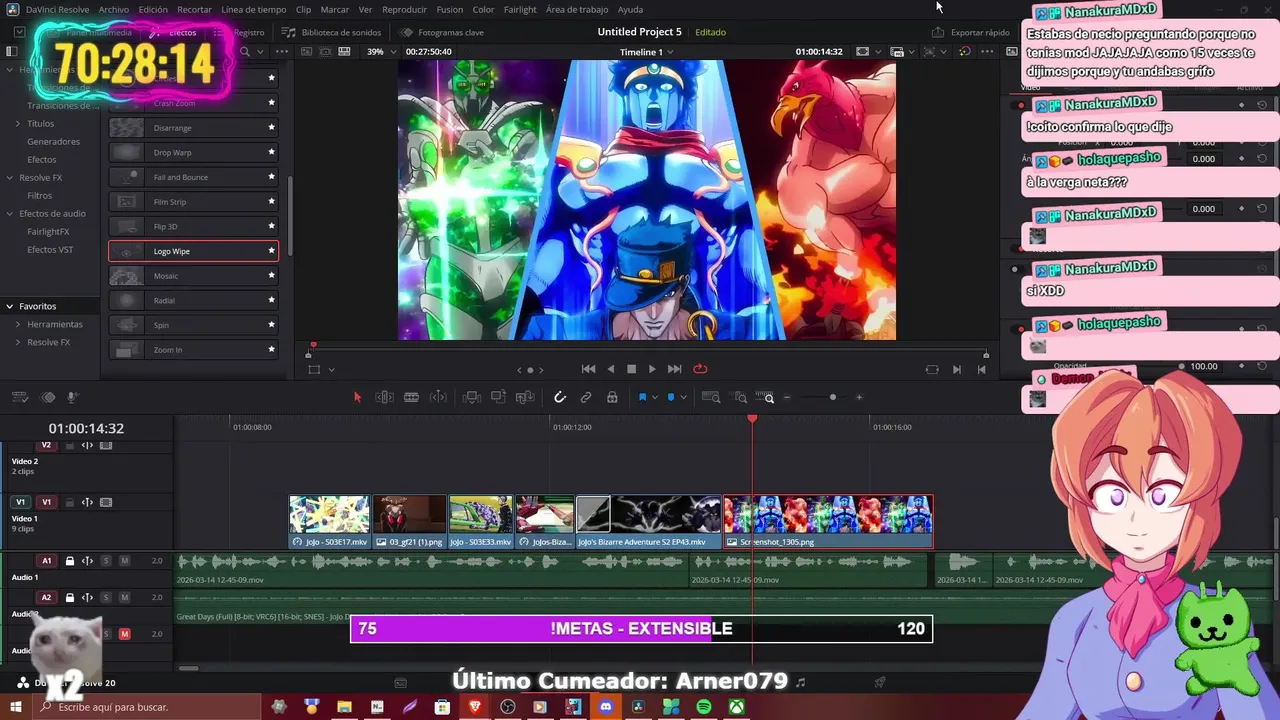Select Film Strip transition
The width and height of the screenshot is (1280, 720).
[193, 202]
